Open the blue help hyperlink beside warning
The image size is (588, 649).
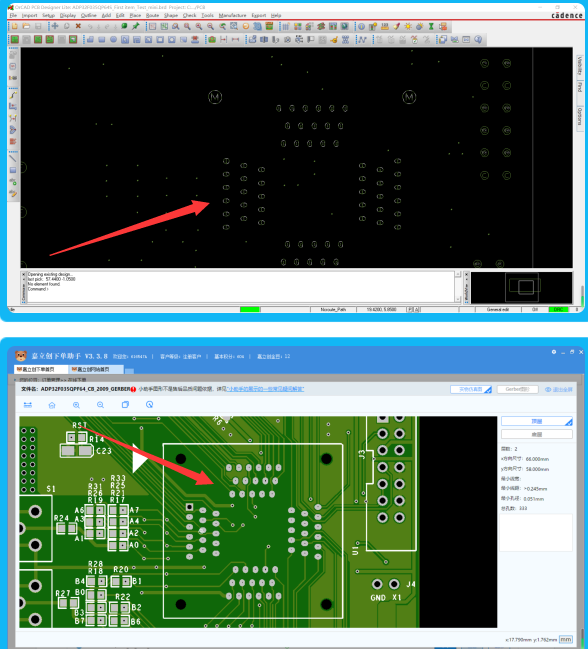point(266,389)
